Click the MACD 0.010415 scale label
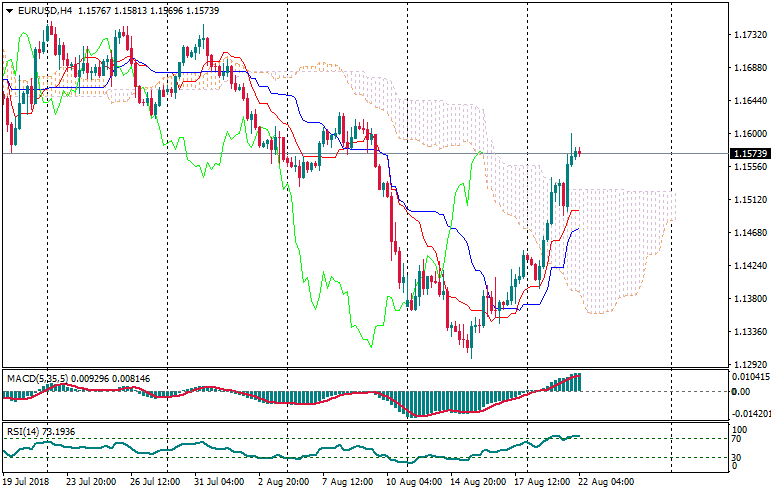This screenshot has height=493, width=771. tap(749, 377)
